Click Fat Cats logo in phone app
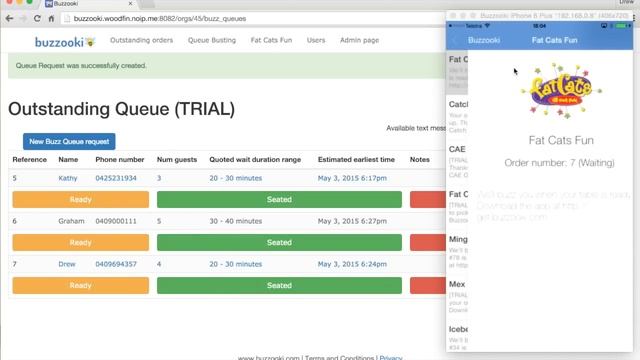The image size is (640, 360). point(561,91)
